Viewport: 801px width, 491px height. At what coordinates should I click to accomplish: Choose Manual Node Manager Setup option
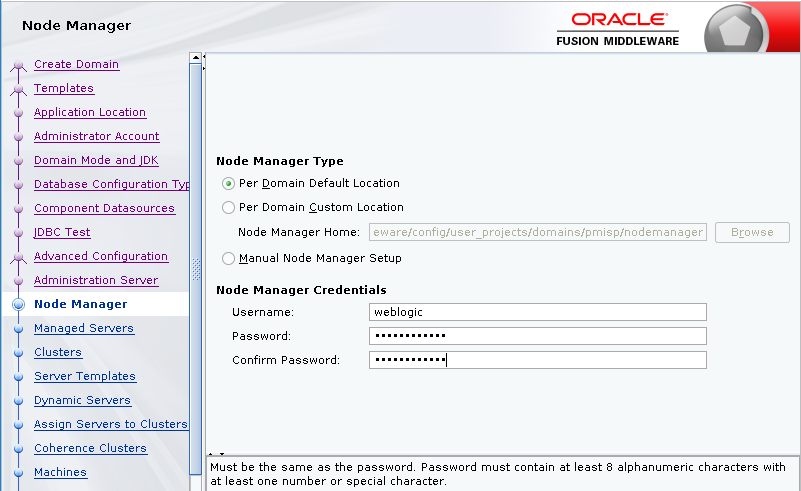pos(229,259)
